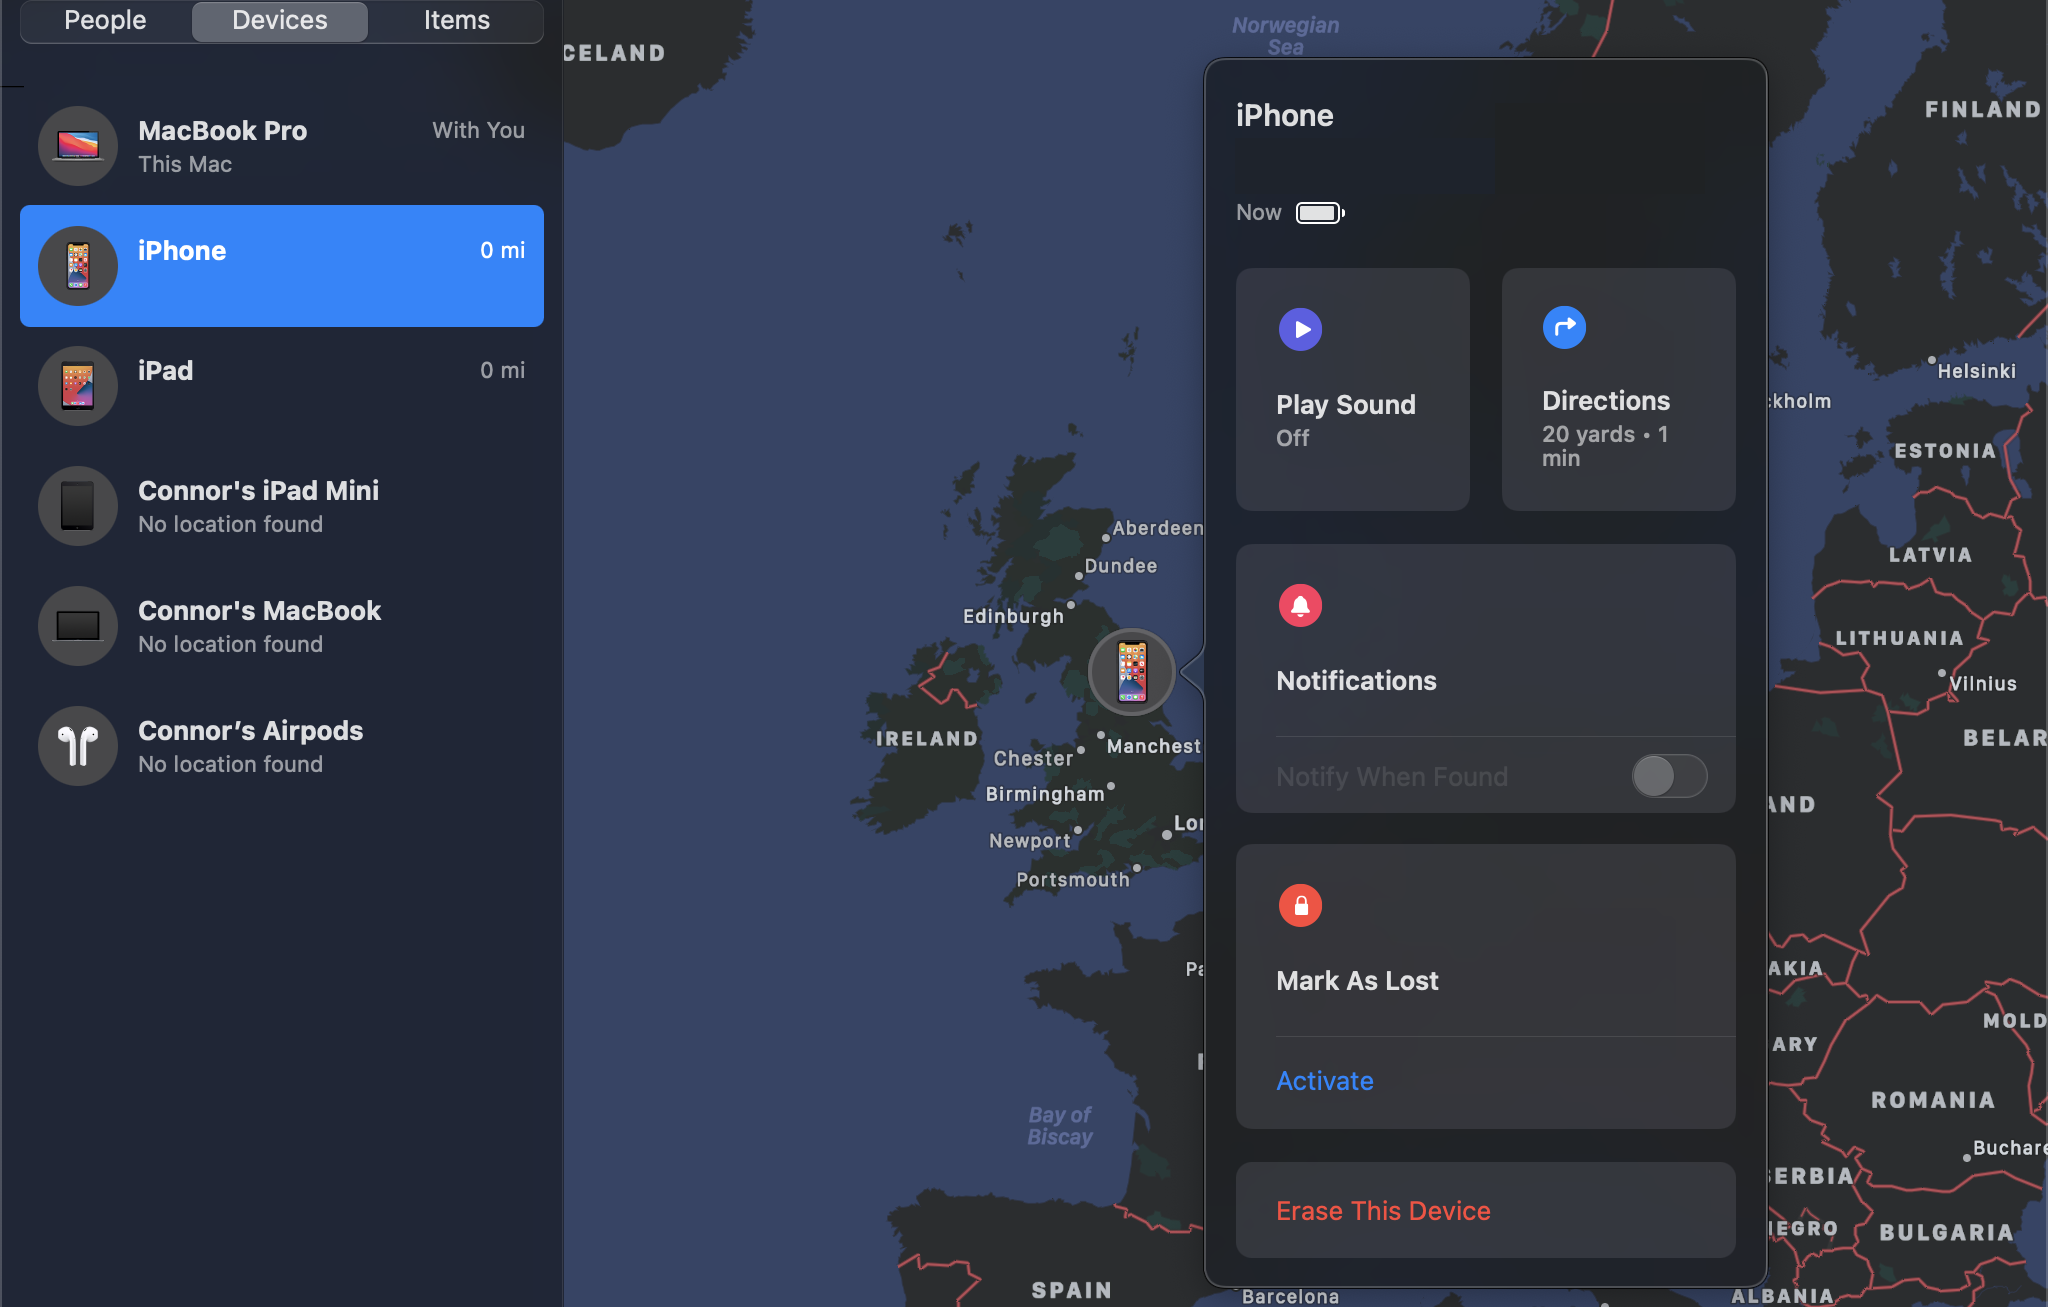The width and height of the screenshot is (2048, 1307).
Task: Select Connor's AirPods device icon
Action: tap(76, 746)
